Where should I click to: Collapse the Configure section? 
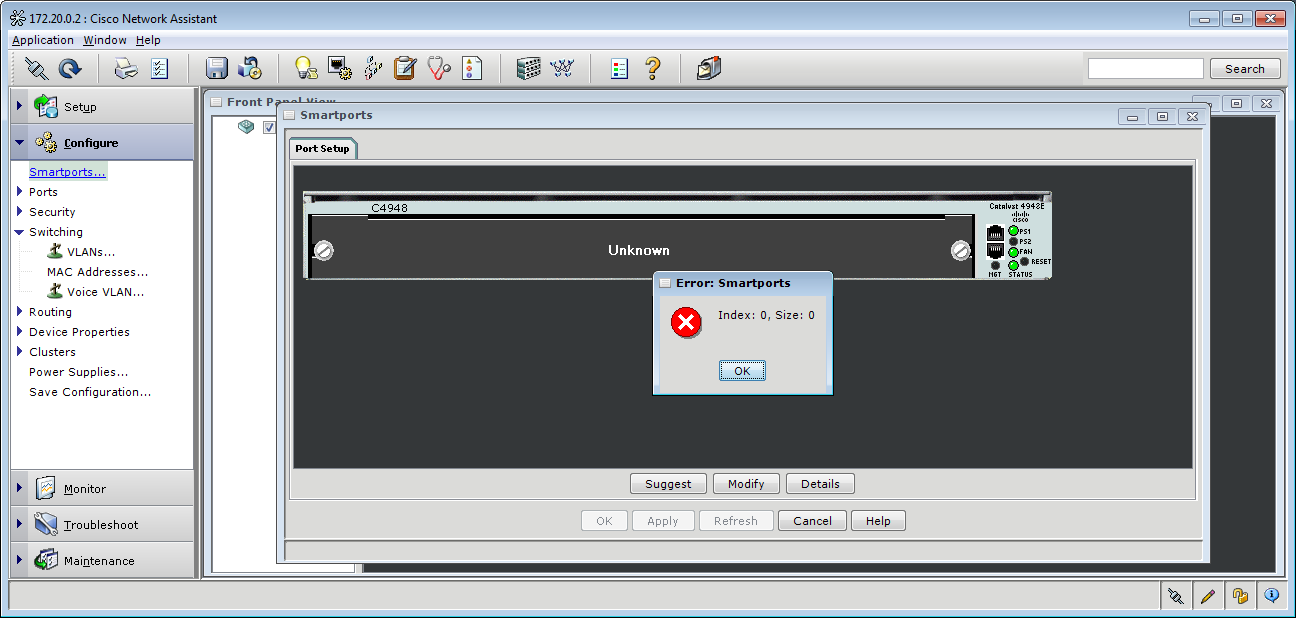[x=19, y=142]
